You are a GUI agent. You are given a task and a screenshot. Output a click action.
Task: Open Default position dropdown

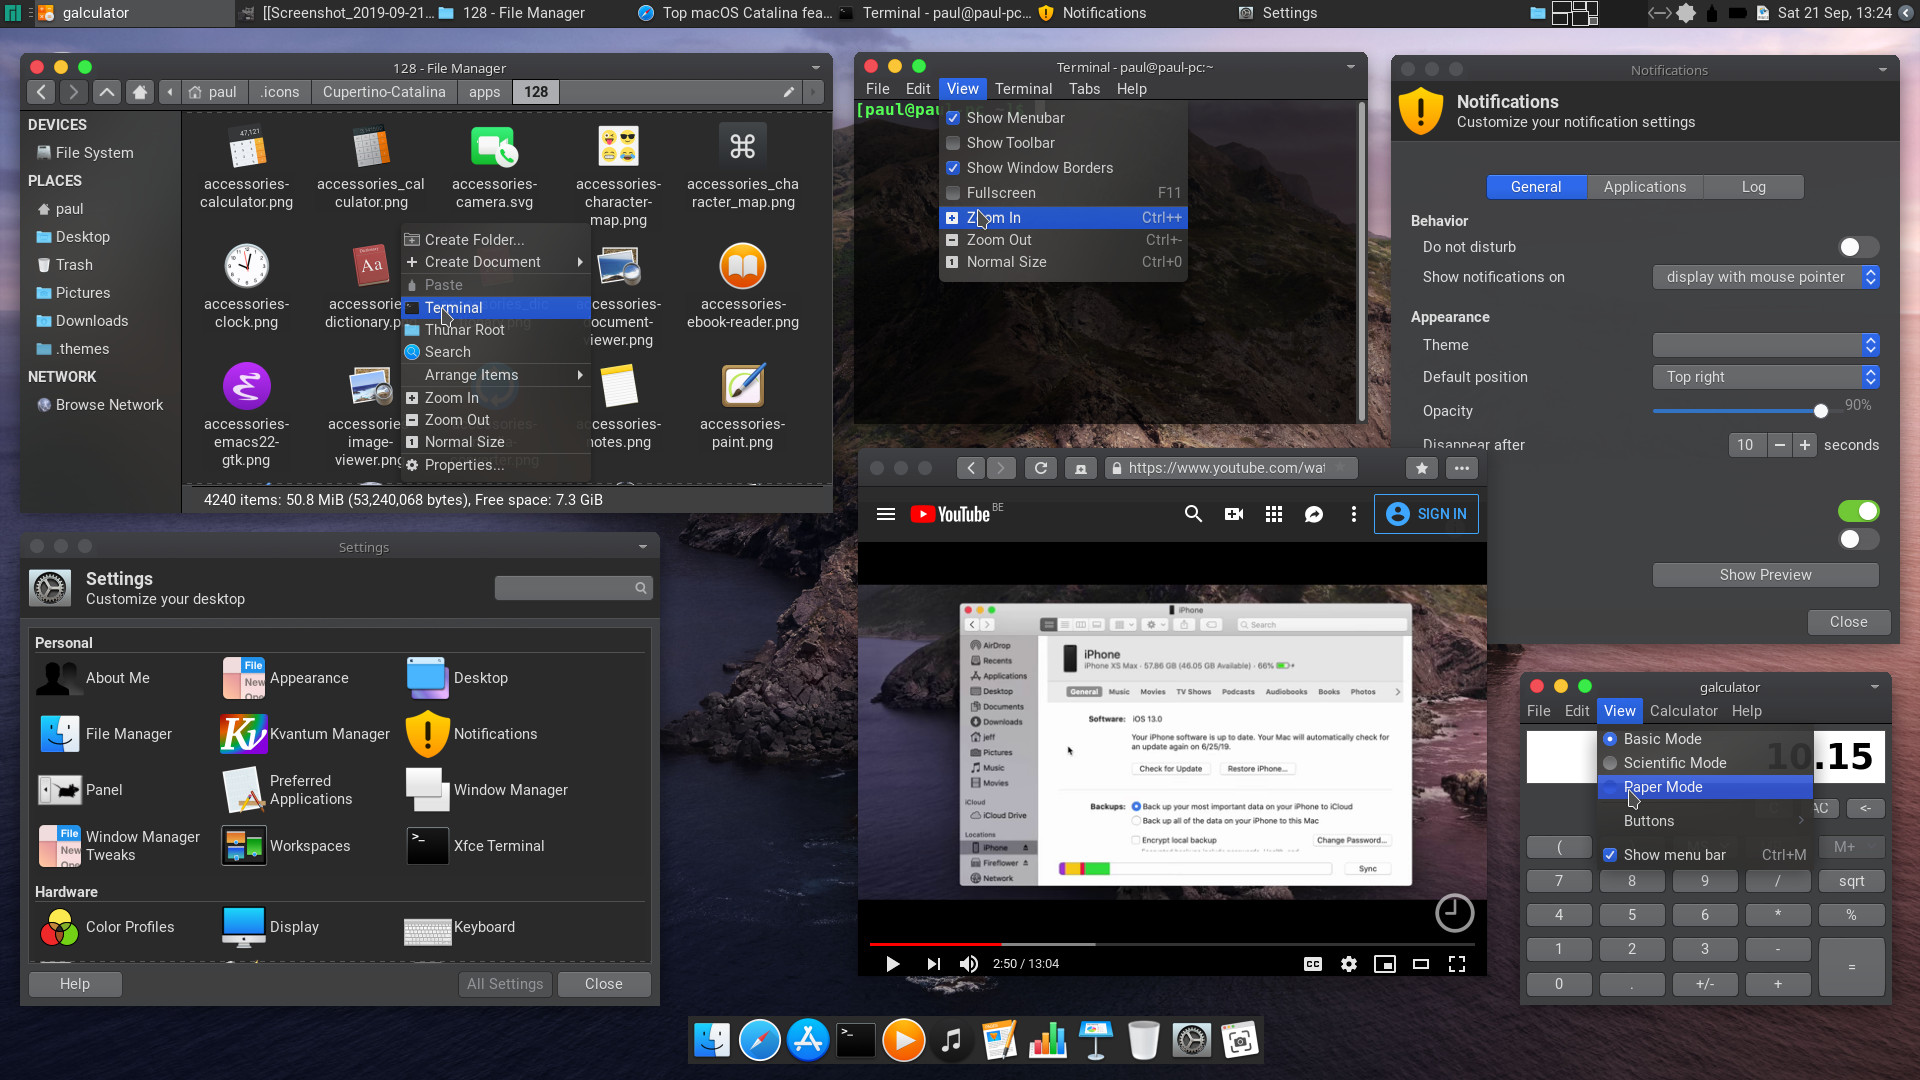1766,377
